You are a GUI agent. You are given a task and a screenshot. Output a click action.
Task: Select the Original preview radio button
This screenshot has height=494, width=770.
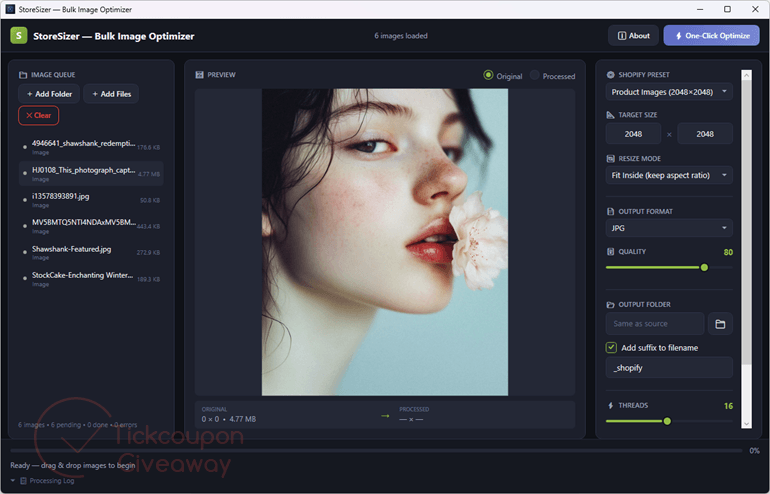point(488,75)
